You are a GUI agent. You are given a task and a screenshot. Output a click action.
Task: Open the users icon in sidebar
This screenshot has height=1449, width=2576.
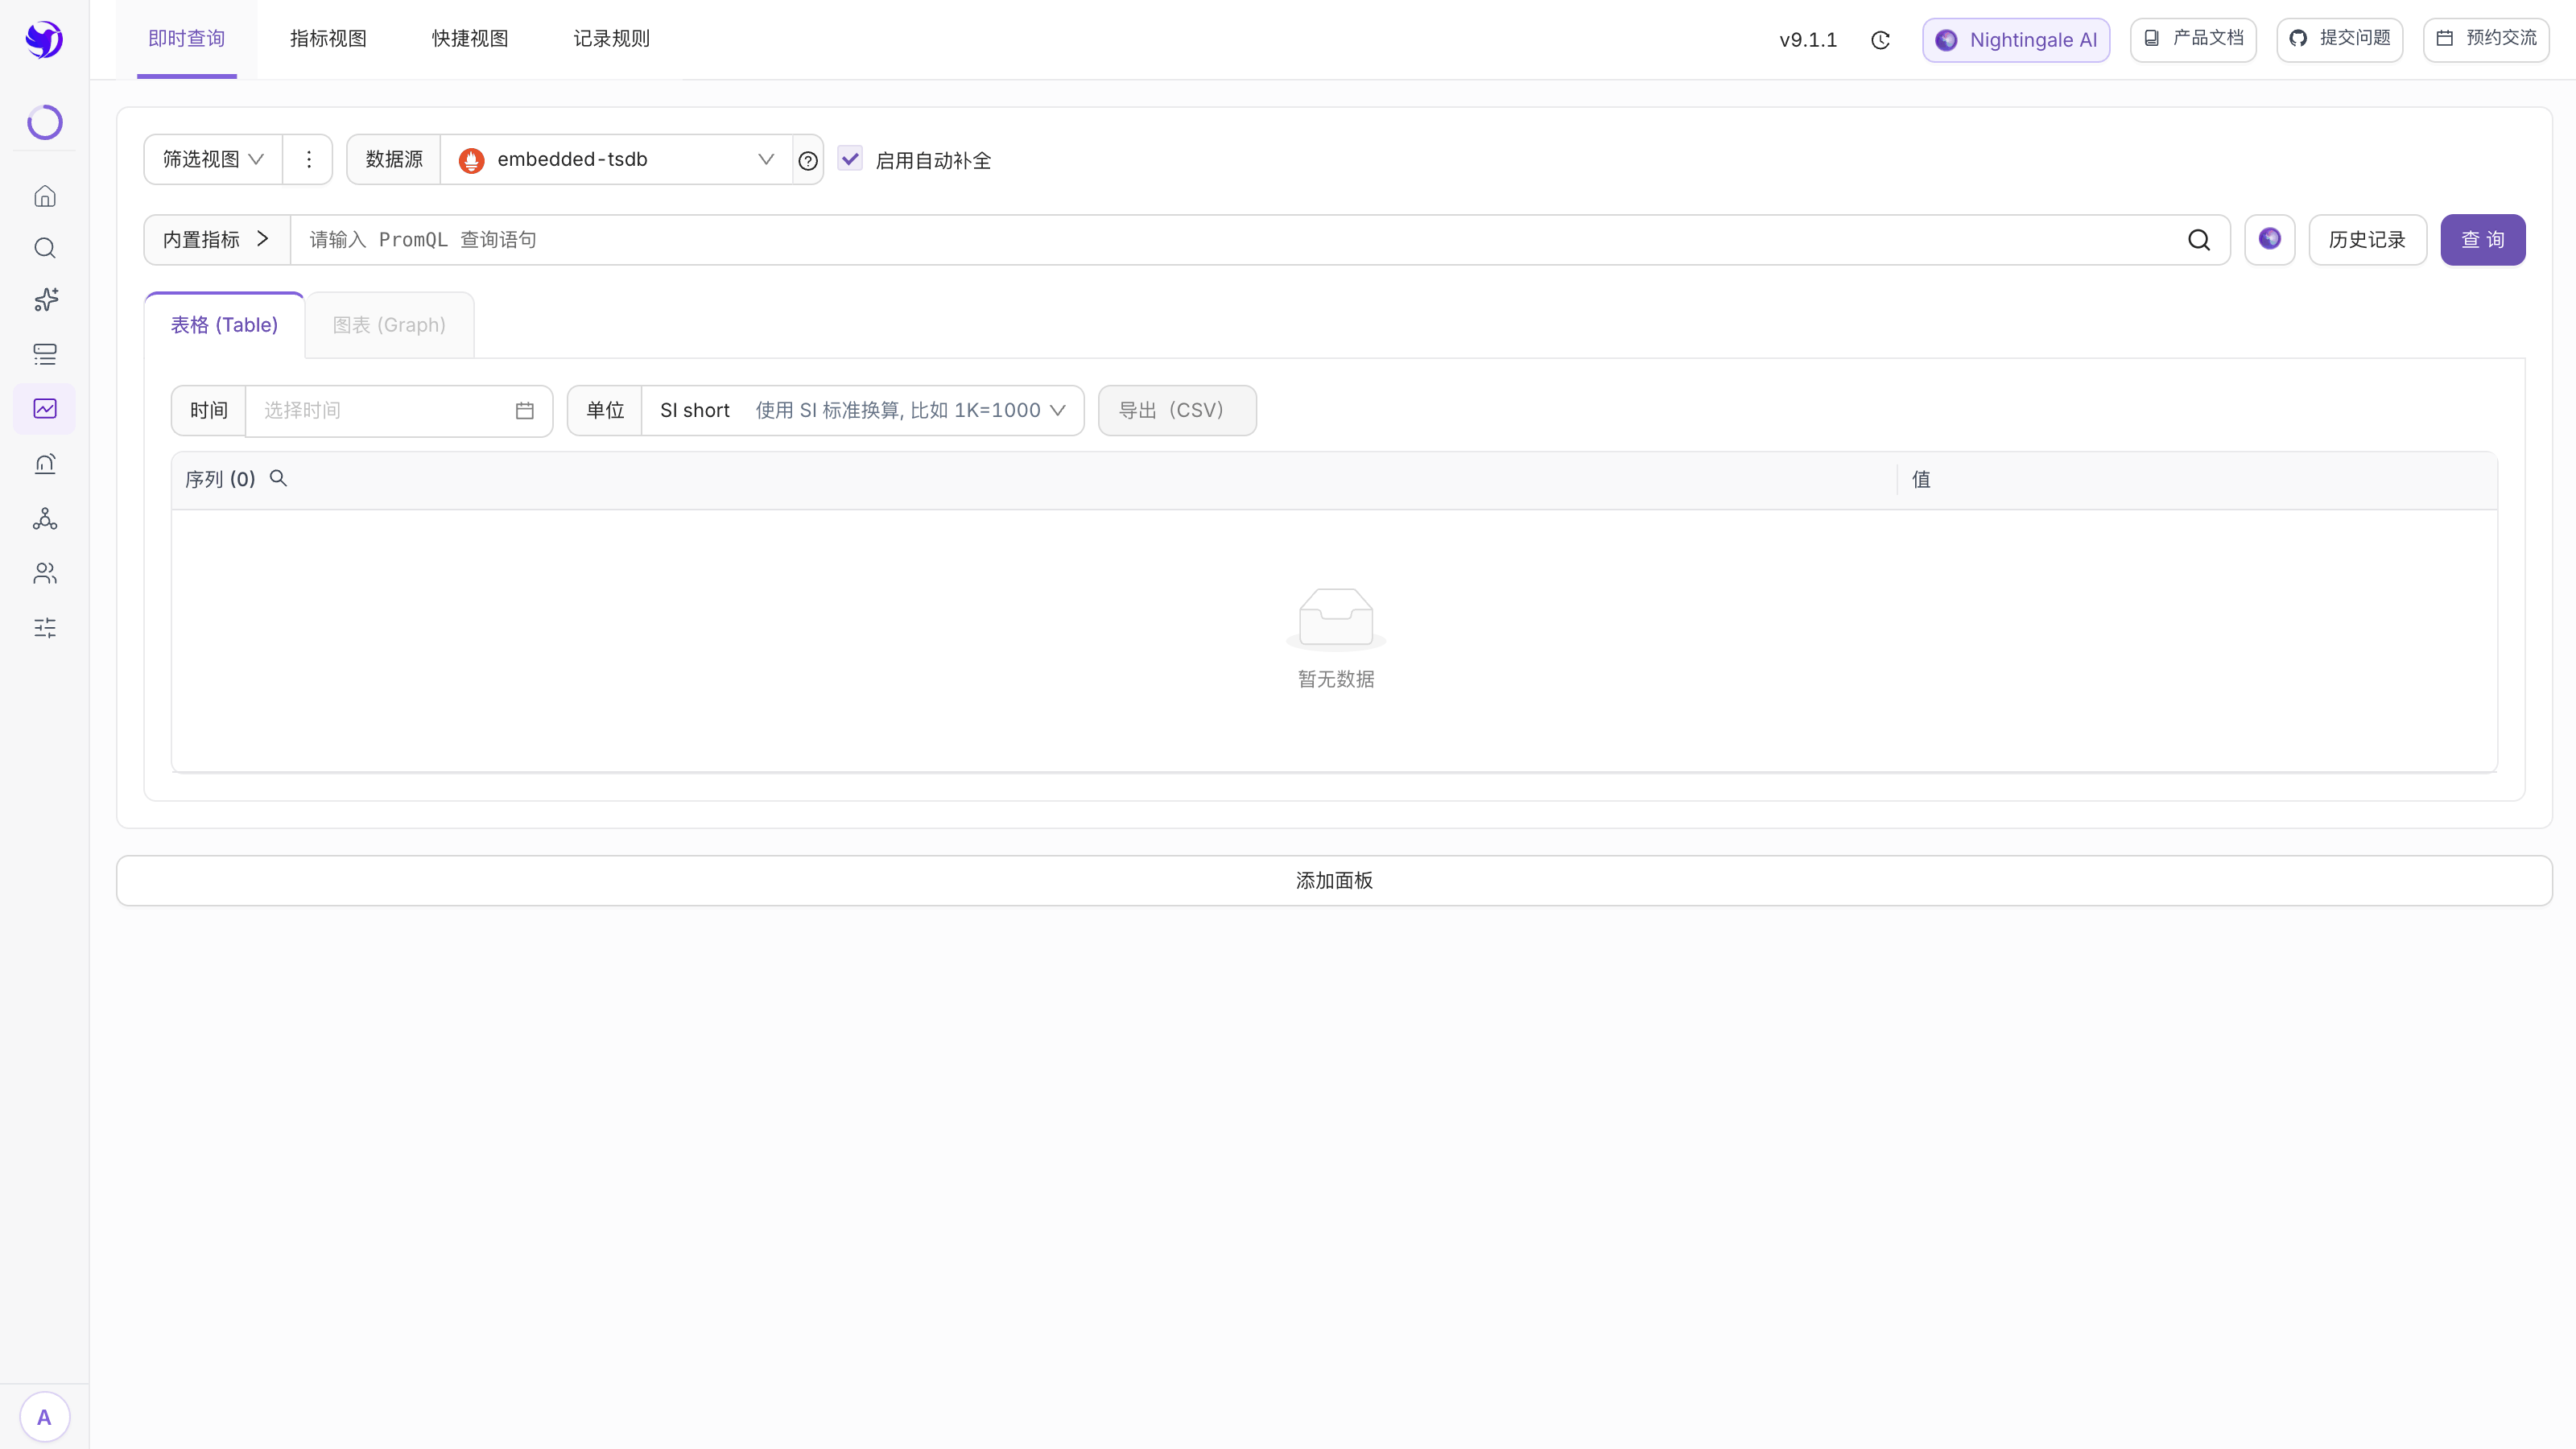tap(45, 573)
